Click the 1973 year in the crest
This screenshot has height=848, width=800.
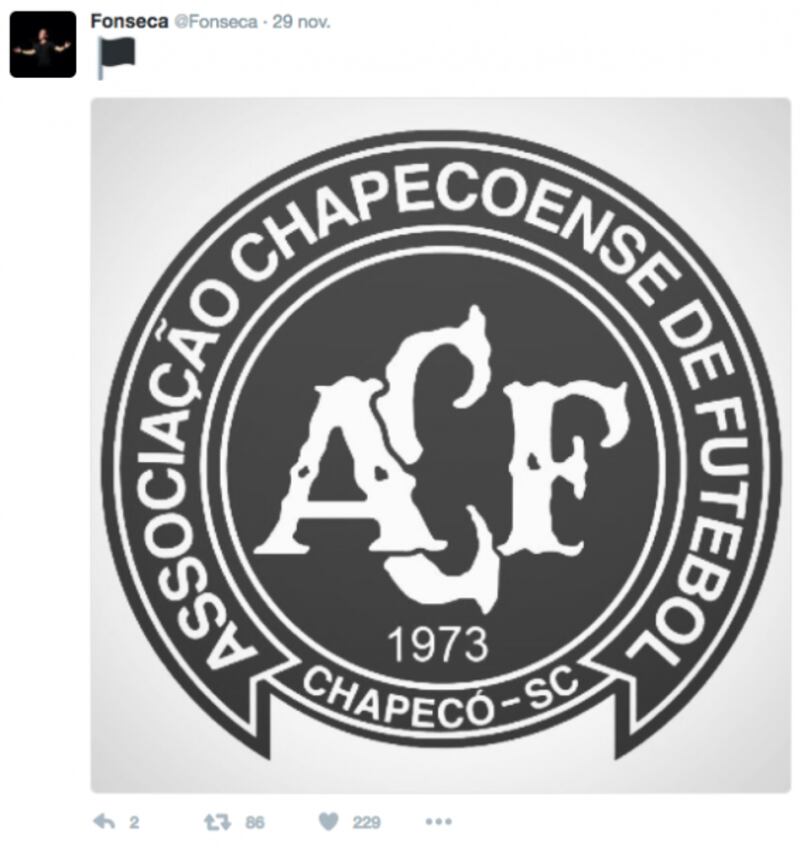pos(438,644)
